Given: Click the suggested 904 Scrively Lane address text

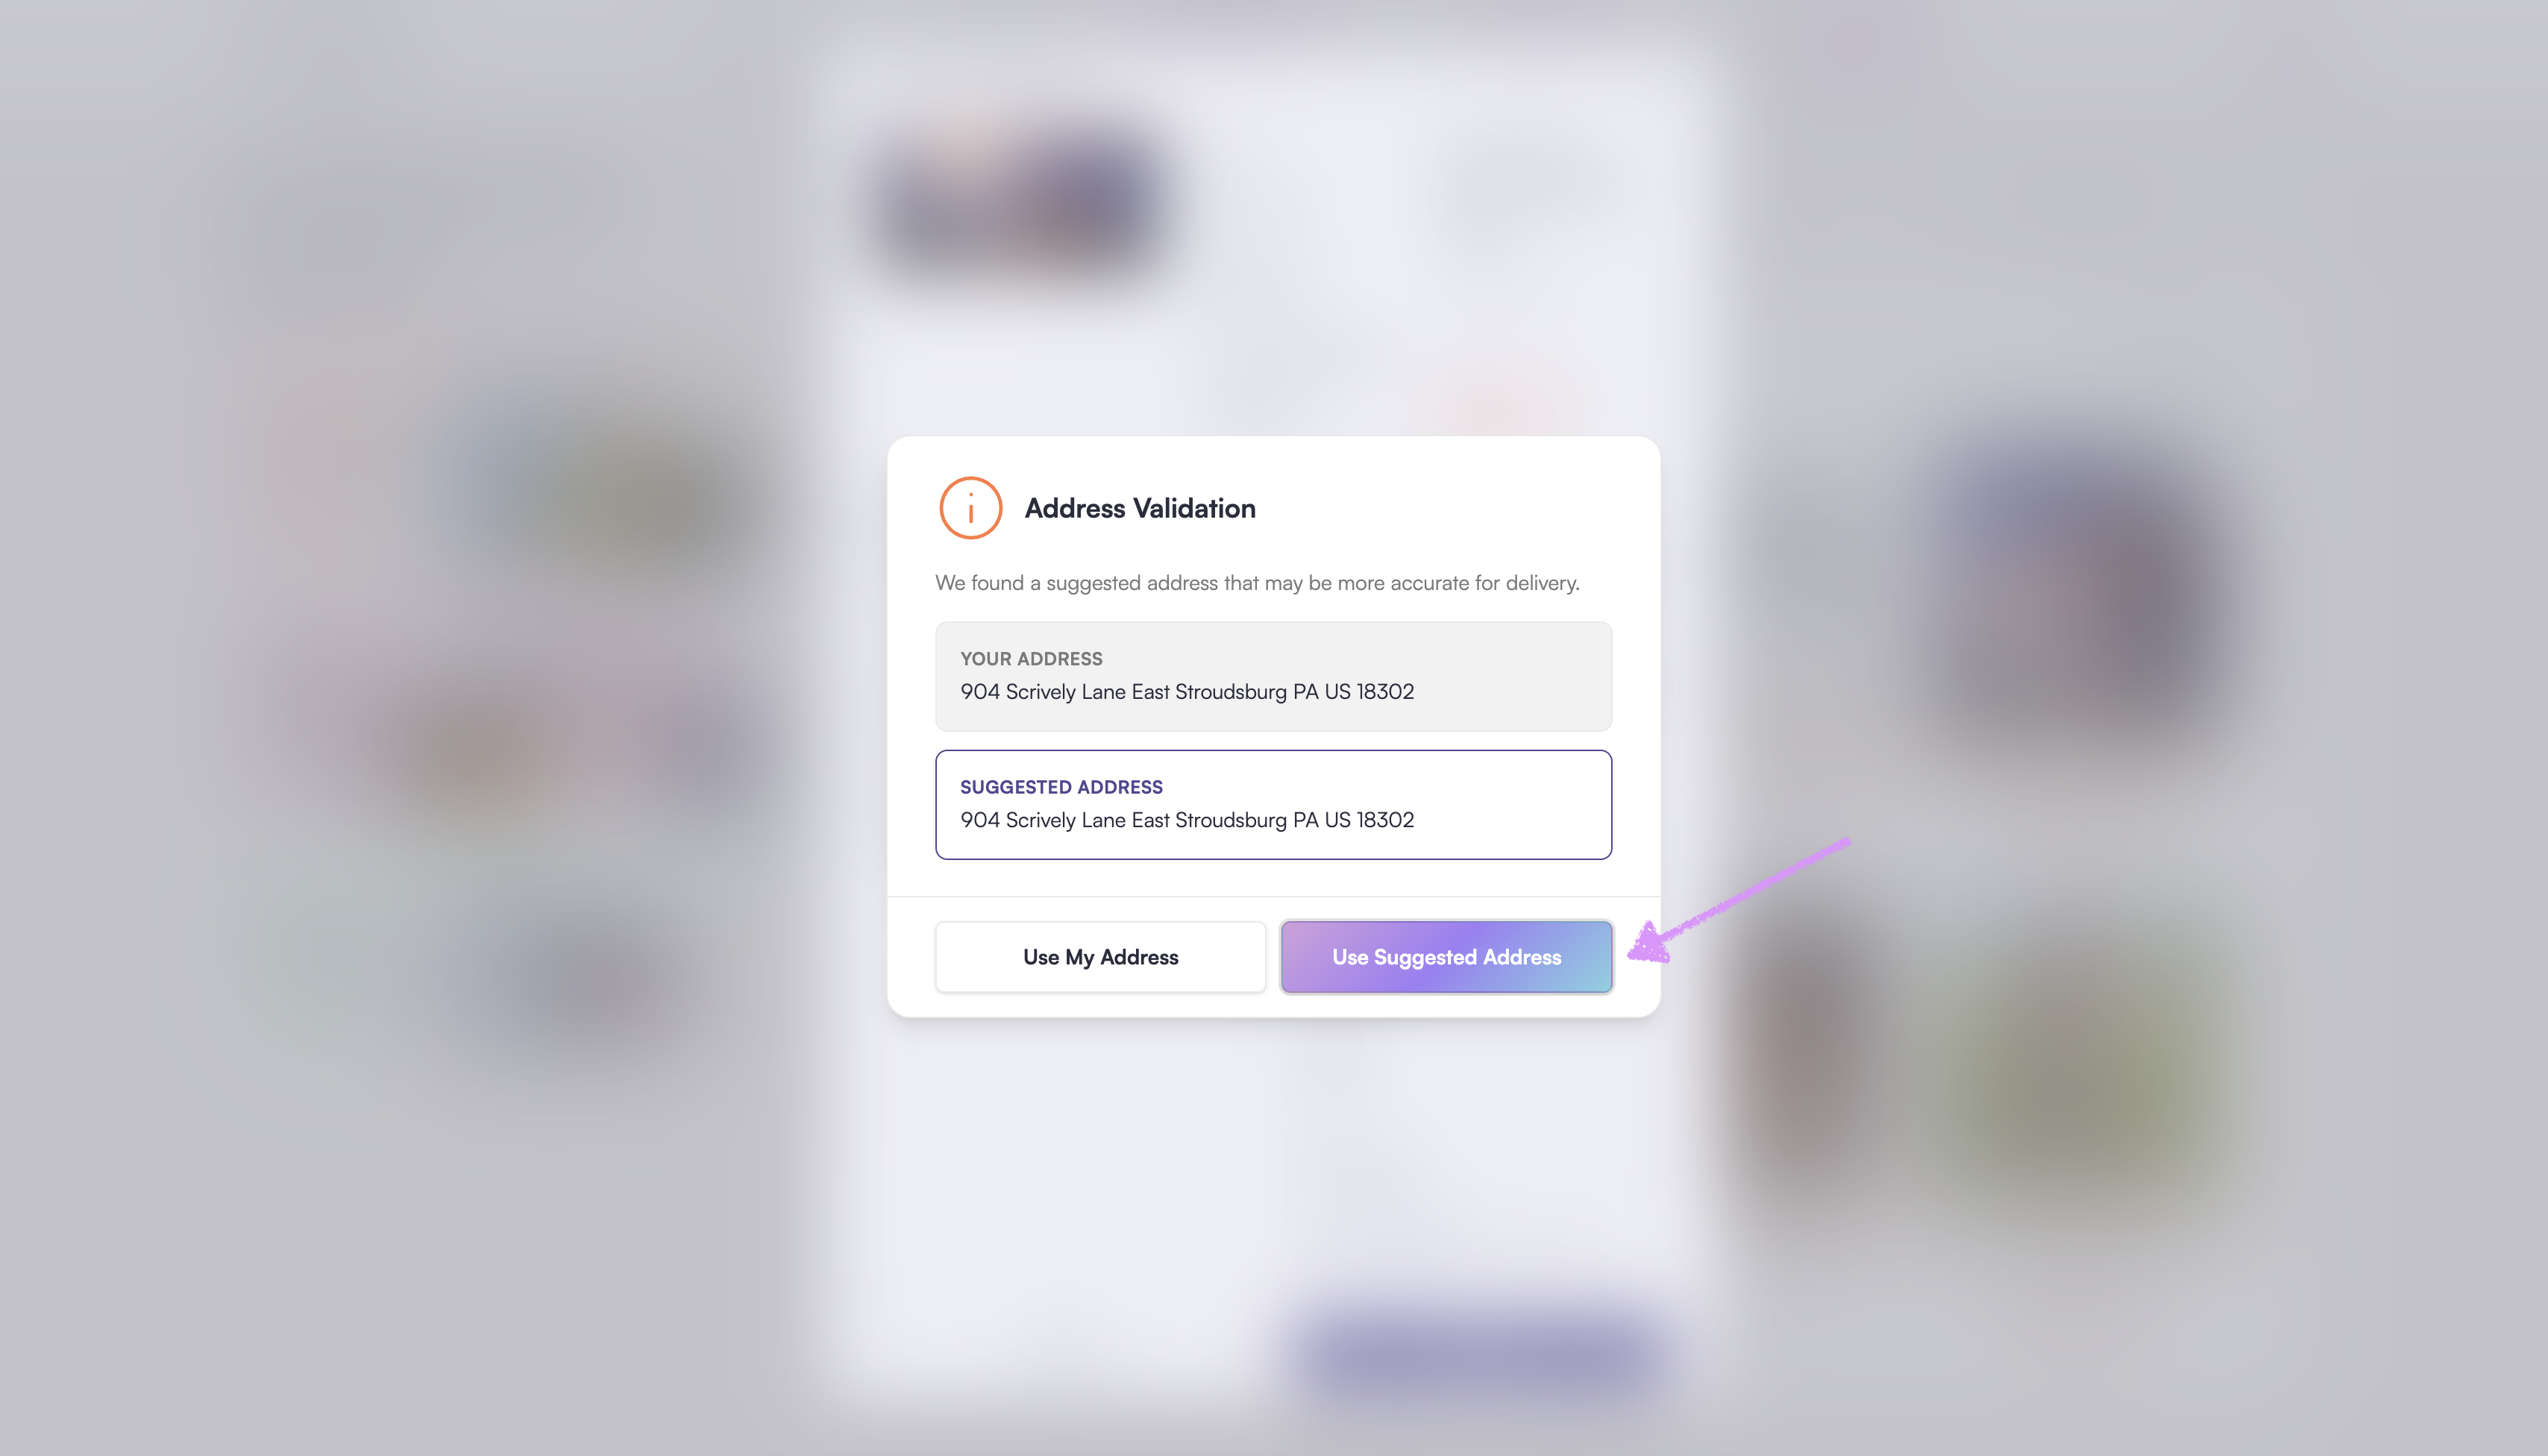Looking at the screenshot, I should tap(1187, 820).
